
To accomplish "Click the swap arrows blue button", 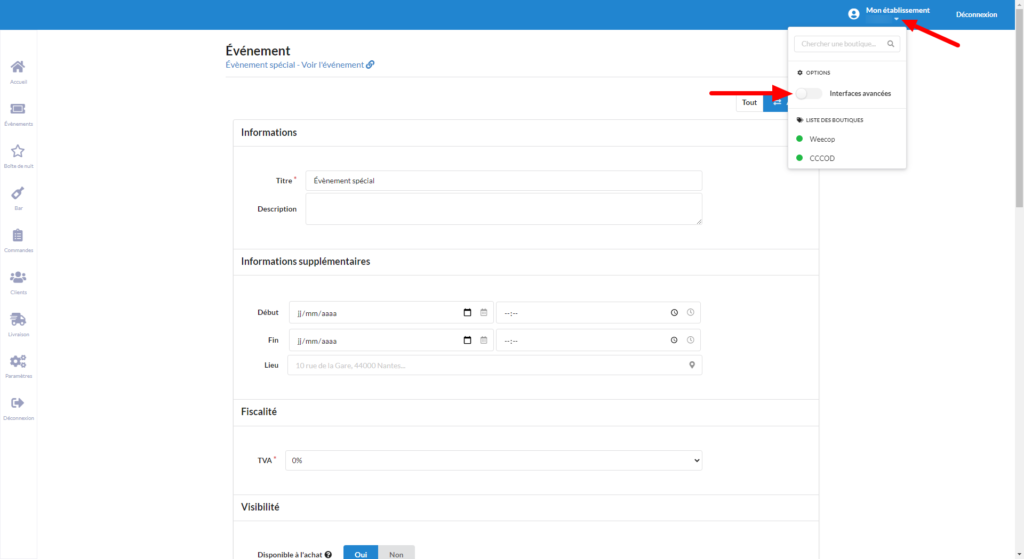I will click(776, 103).
